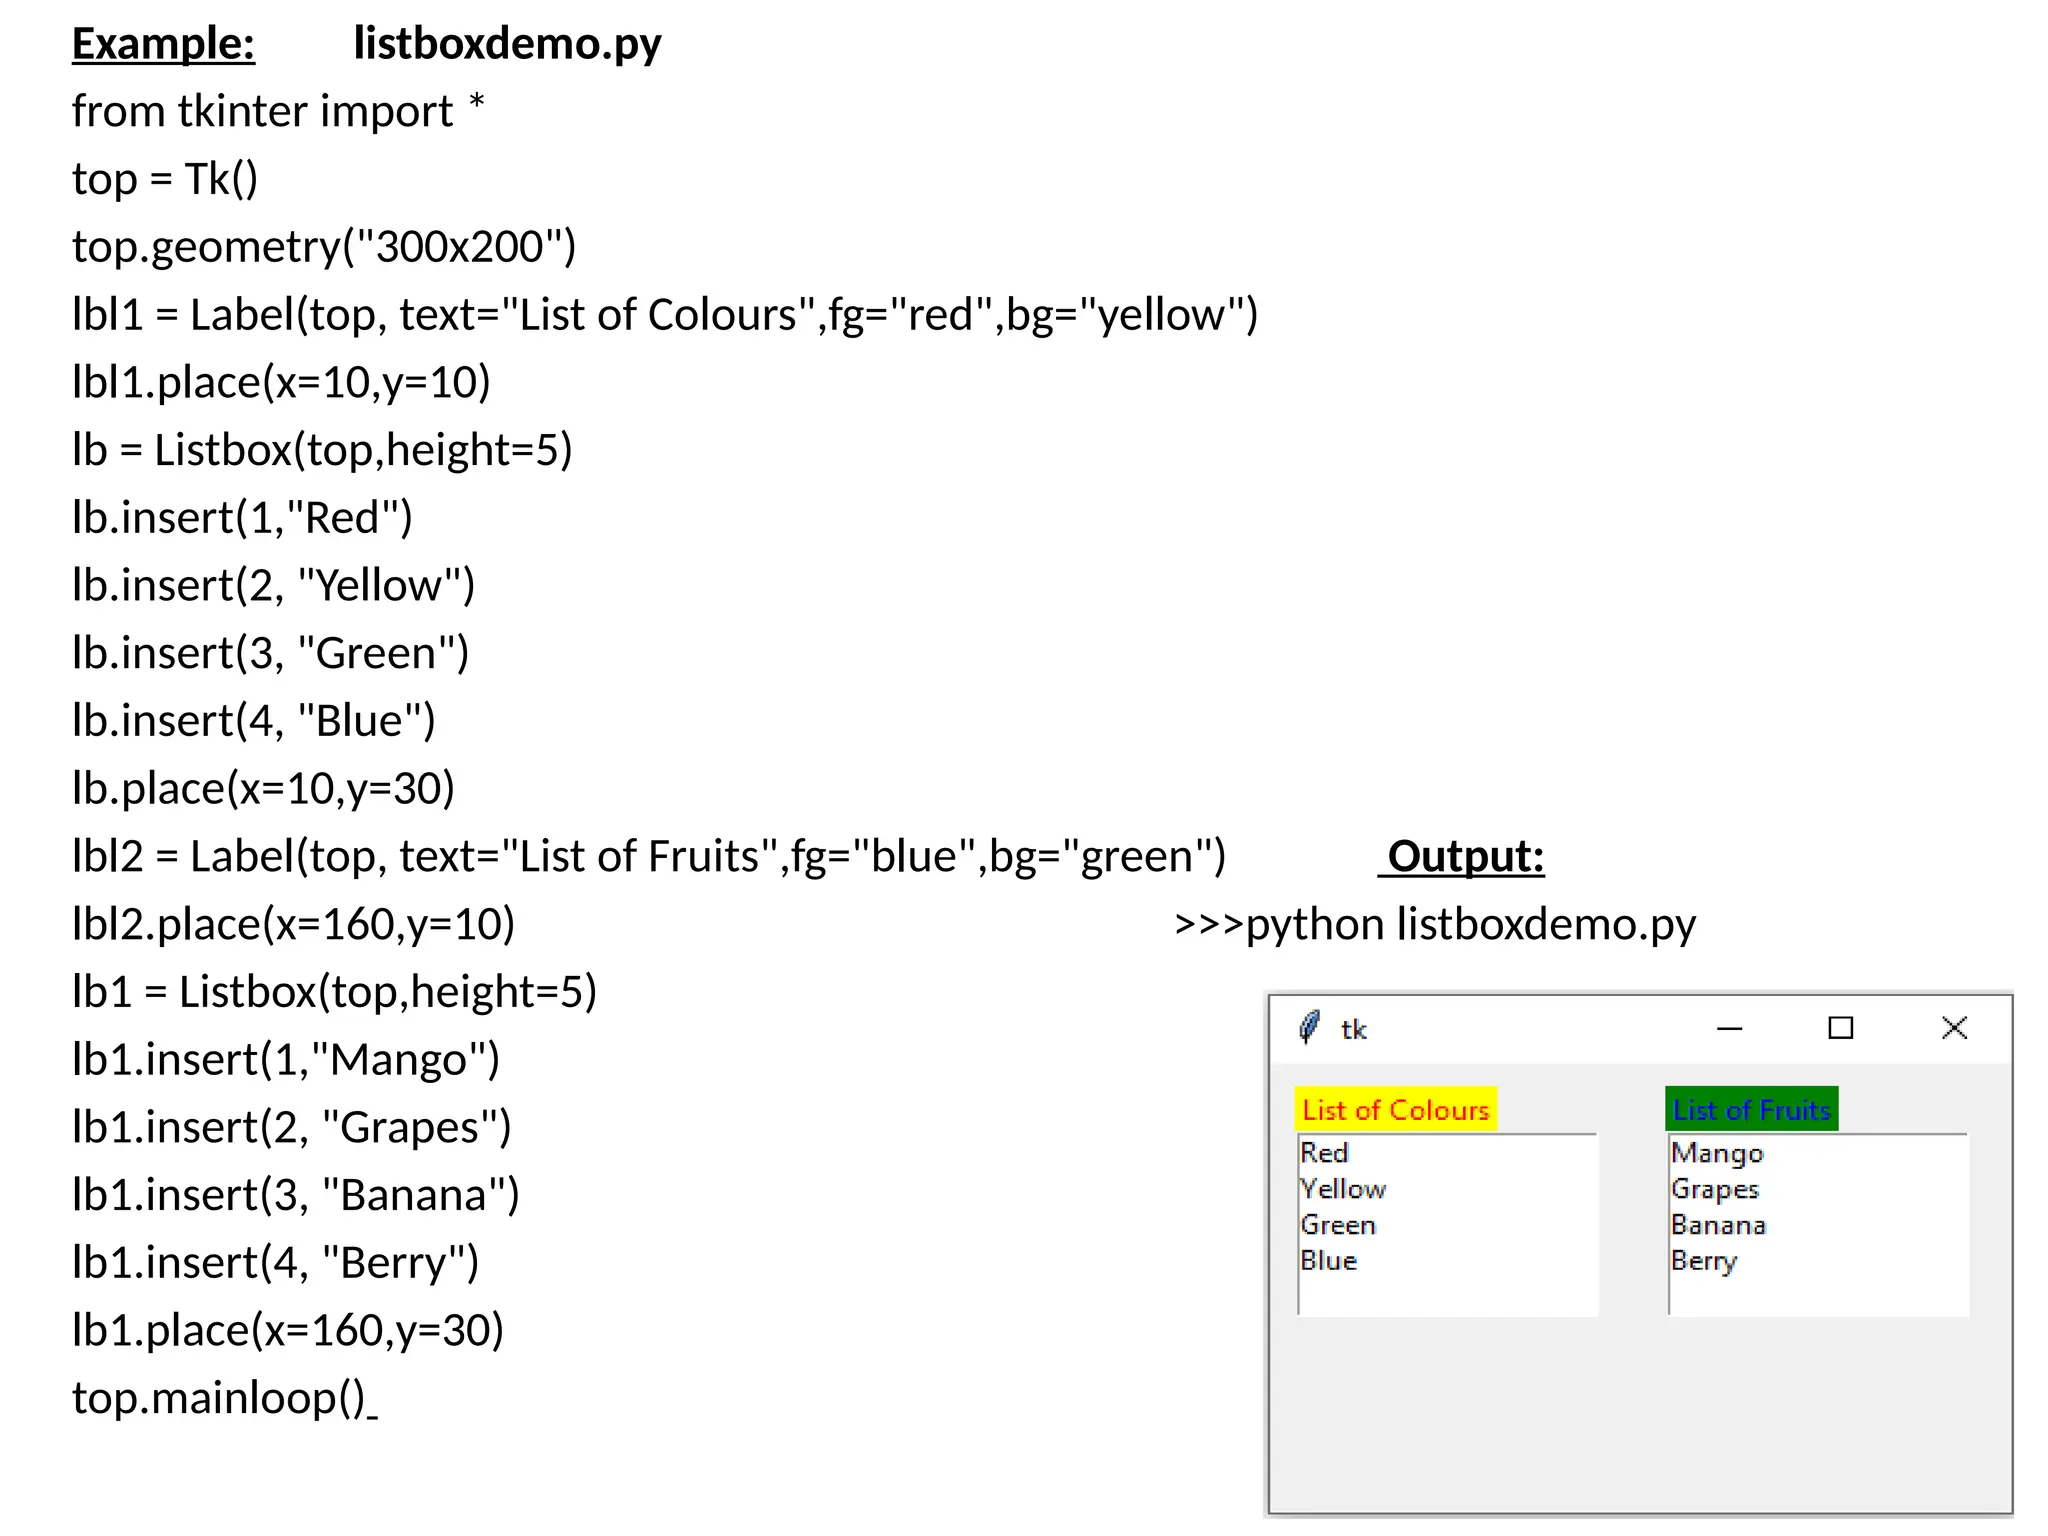Viewport: 2048px width, 1536px height.
Task: Click the yellow List of Colours label
Action: coord(1396,1110)
